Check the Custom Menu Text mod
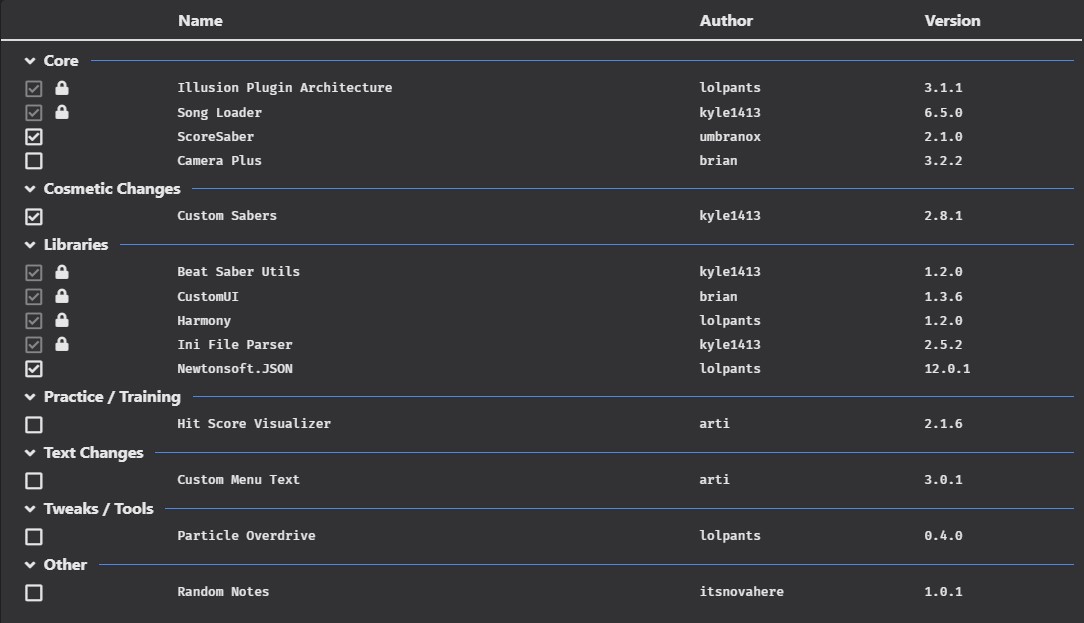1084x623 pixels. [x=34, y=481]
